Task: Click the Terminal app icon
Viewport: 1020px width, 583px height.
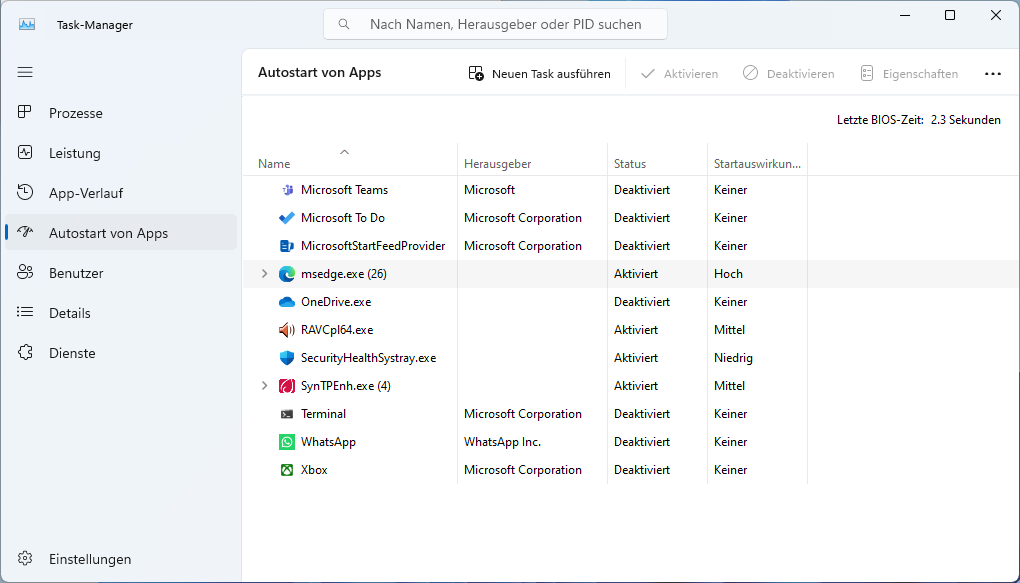Action: click(287, 414)
